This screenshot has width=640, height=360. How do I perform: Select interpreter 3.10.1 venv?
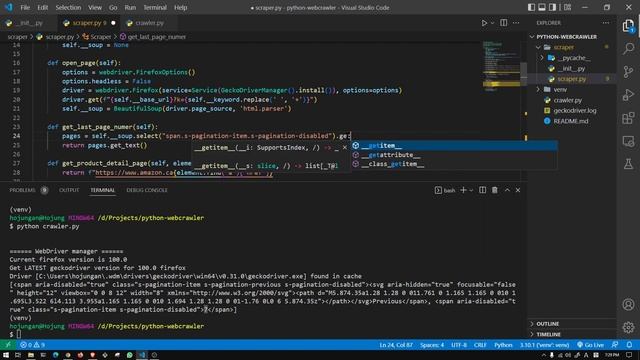click(x=544, y=345)
